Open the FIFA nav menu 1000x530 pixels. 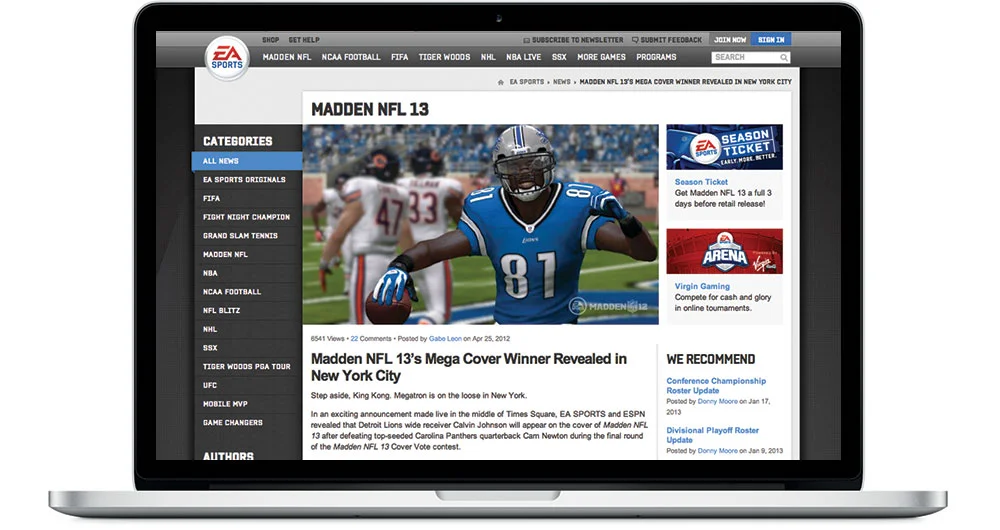point(399,57)
